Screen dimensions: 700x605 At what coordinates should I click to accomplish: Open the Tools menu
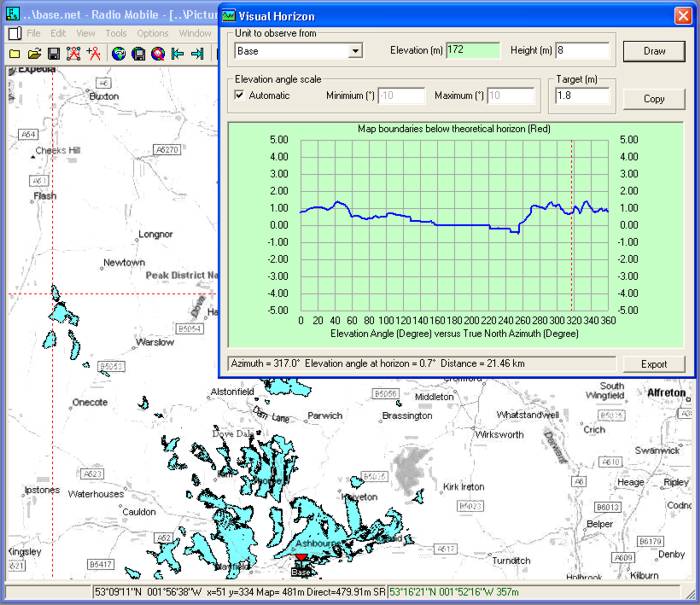click(x=116, y=33)
